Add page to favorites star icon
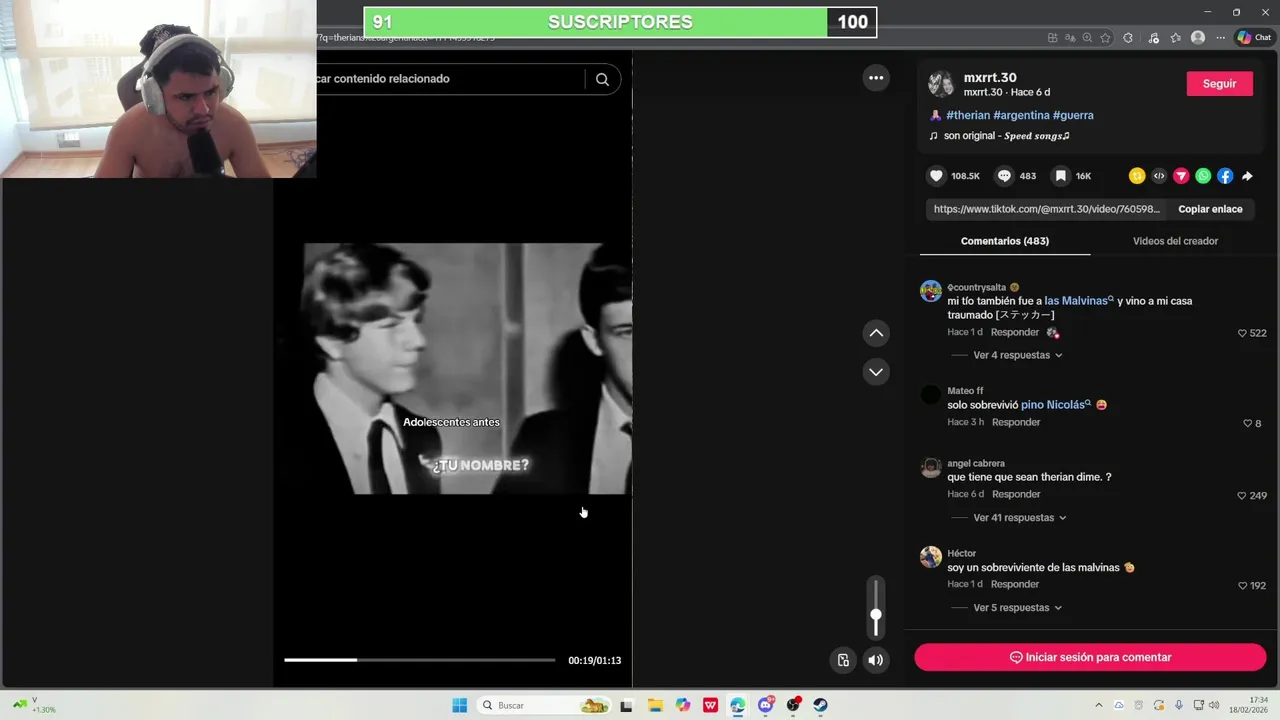The image size is (1280, 720). (x=1105, y=38)
